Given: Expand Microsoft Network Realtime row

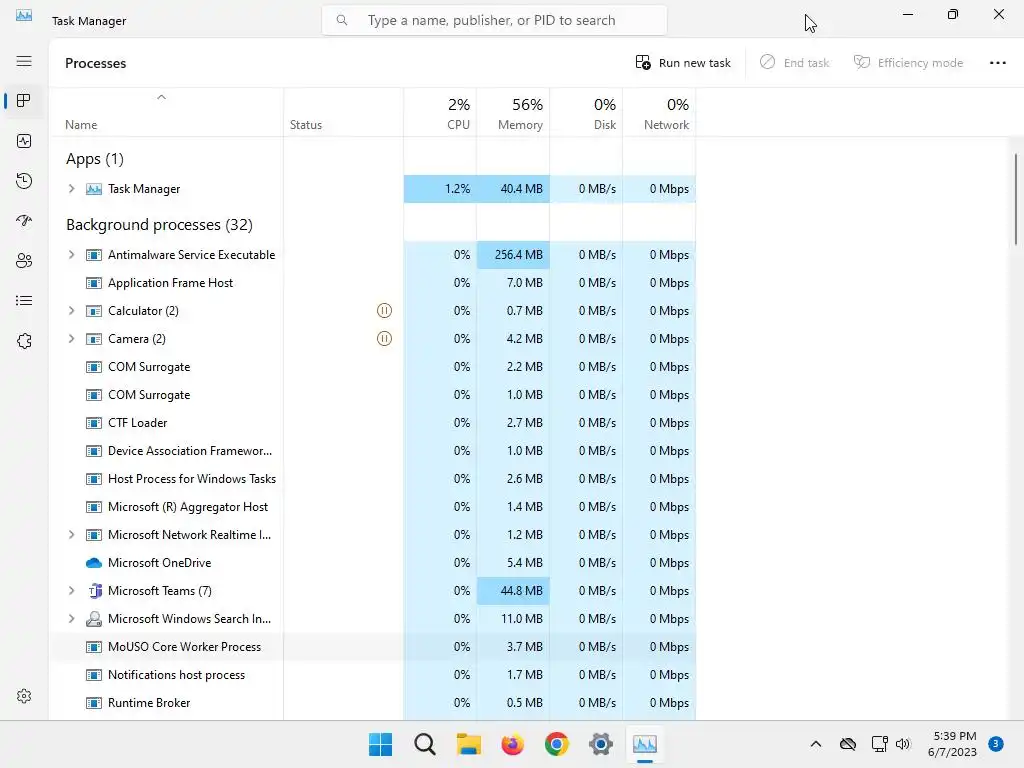Looking at the screenshot, I should tap(71, 535).
